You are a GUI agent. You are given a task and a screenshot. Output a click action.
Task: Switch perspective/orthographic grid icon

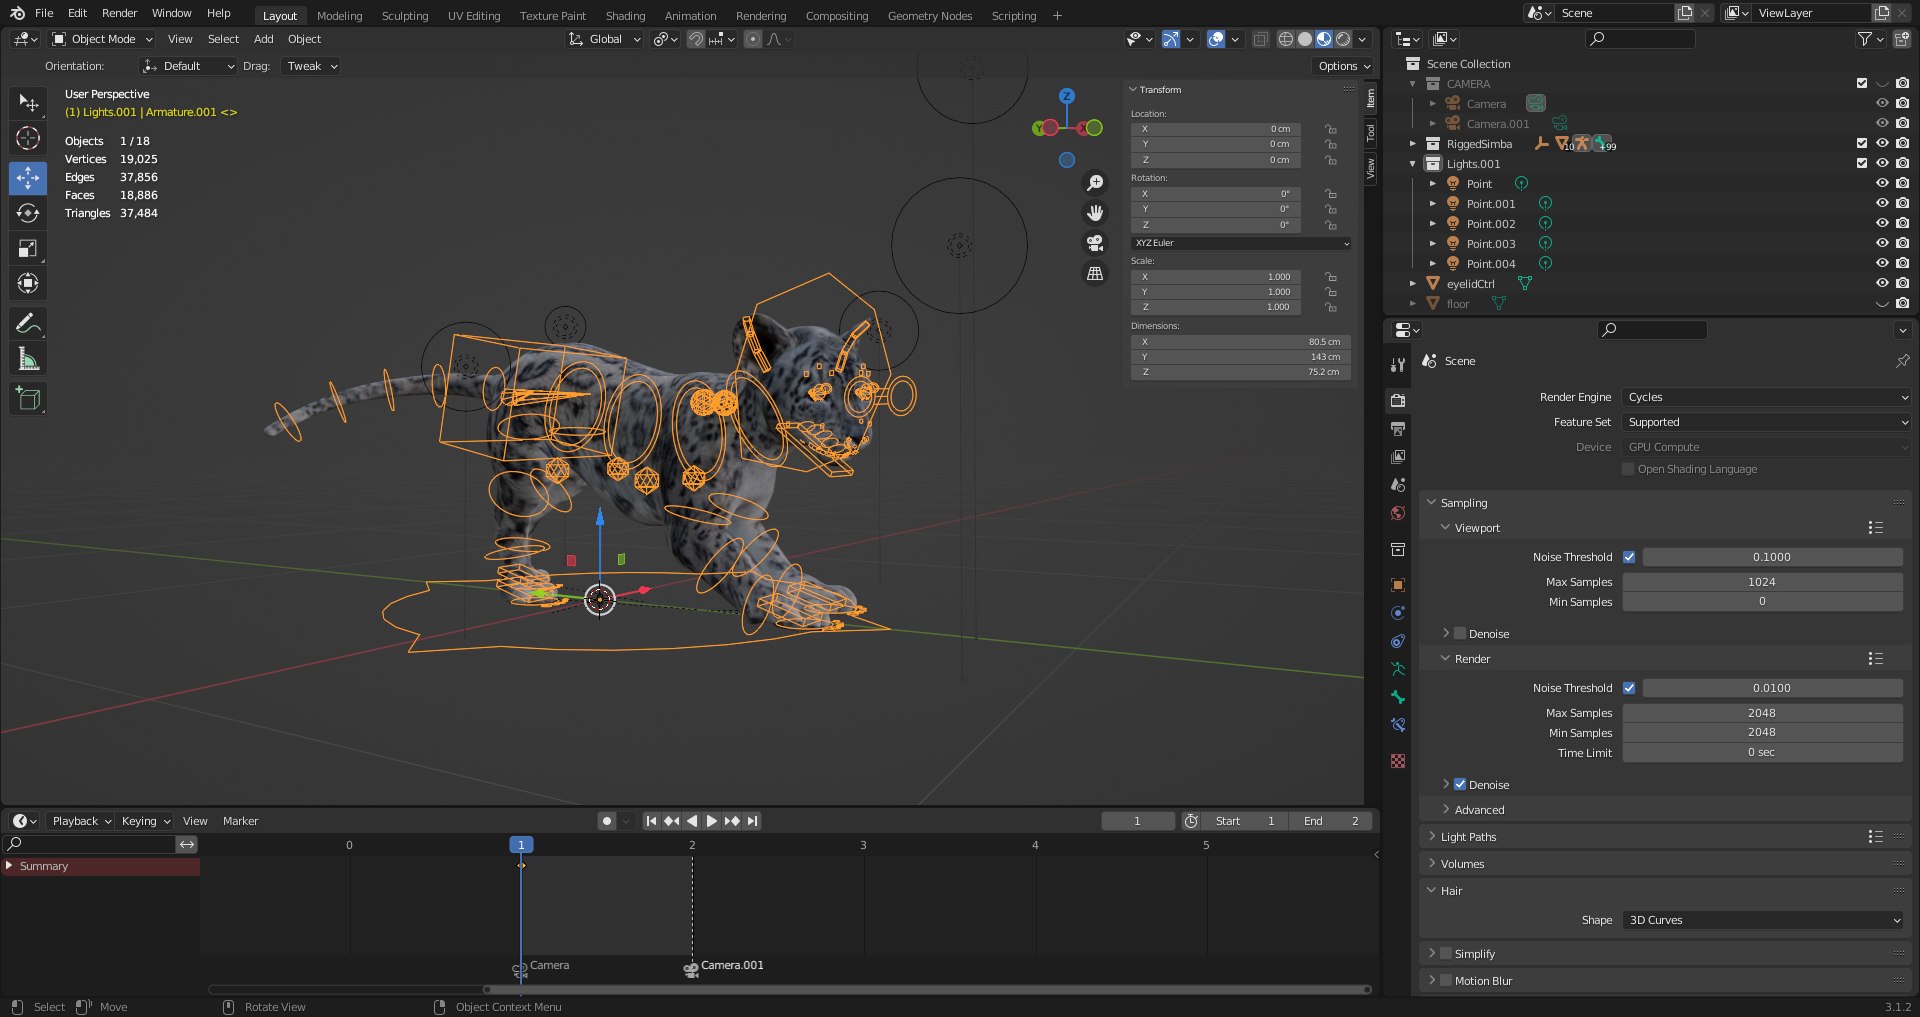(x=1095, y=273)
